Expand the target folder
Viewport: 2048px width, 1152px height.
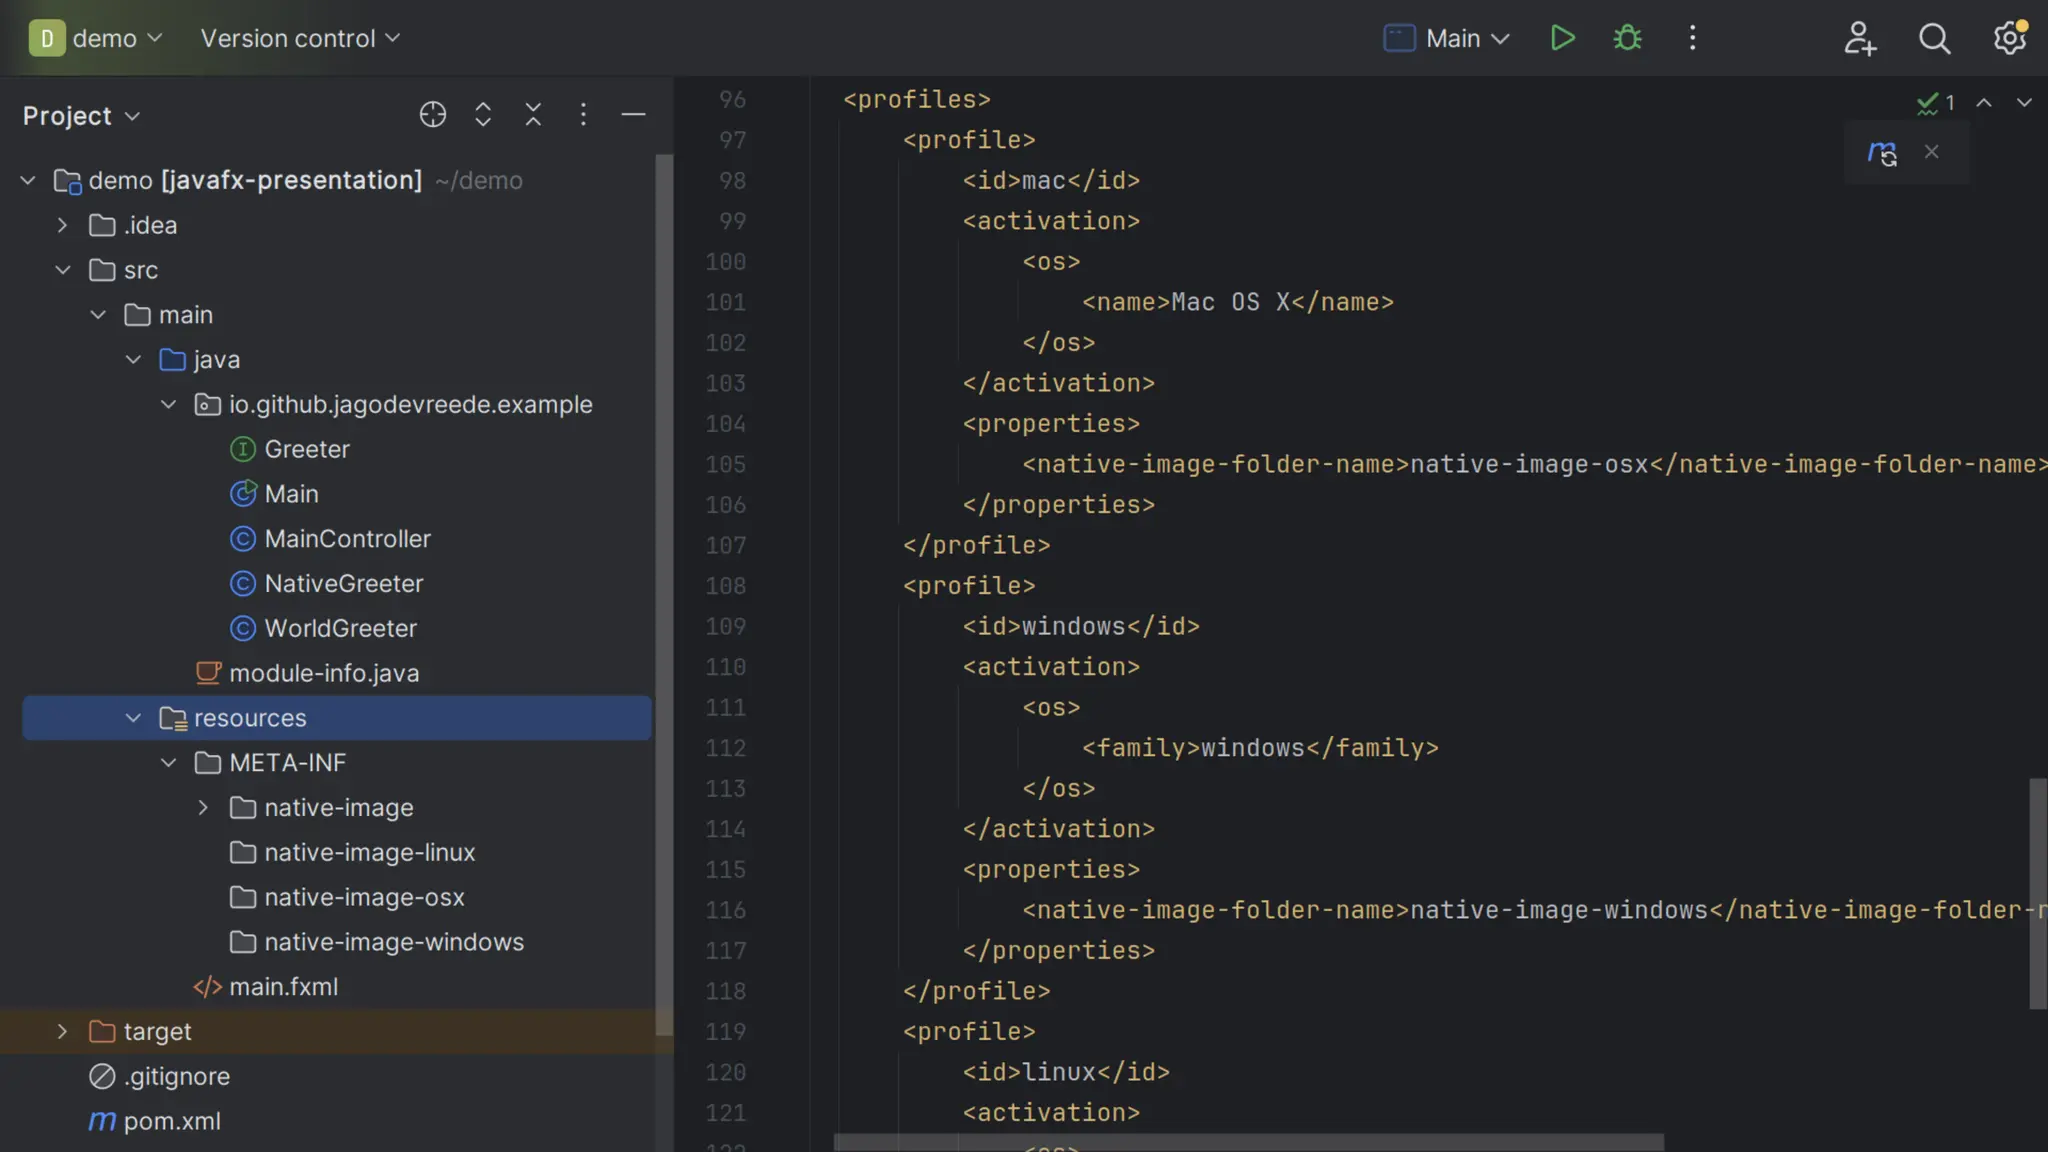coord(62,1031)
